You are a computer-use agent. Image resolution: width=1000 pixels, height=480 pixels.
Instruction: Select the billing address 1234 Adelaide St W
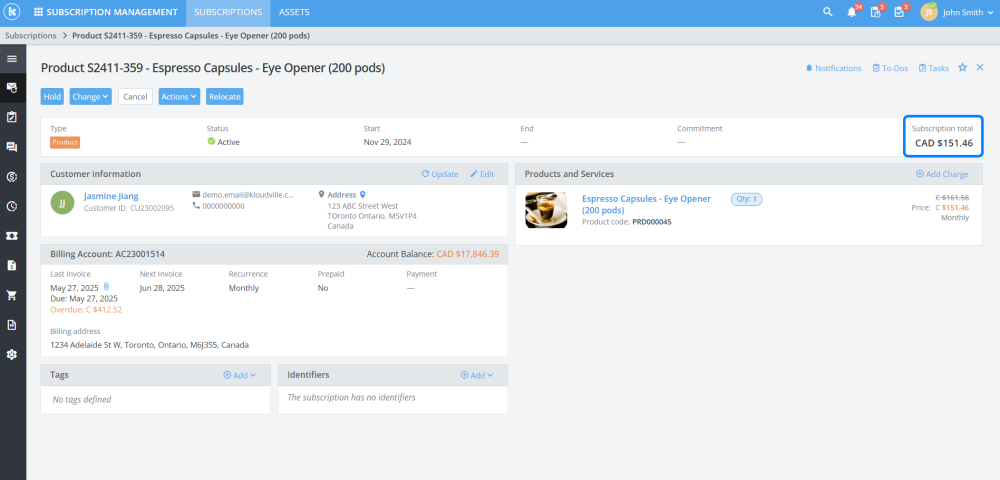pyautogui.click(x=150, y=345)
